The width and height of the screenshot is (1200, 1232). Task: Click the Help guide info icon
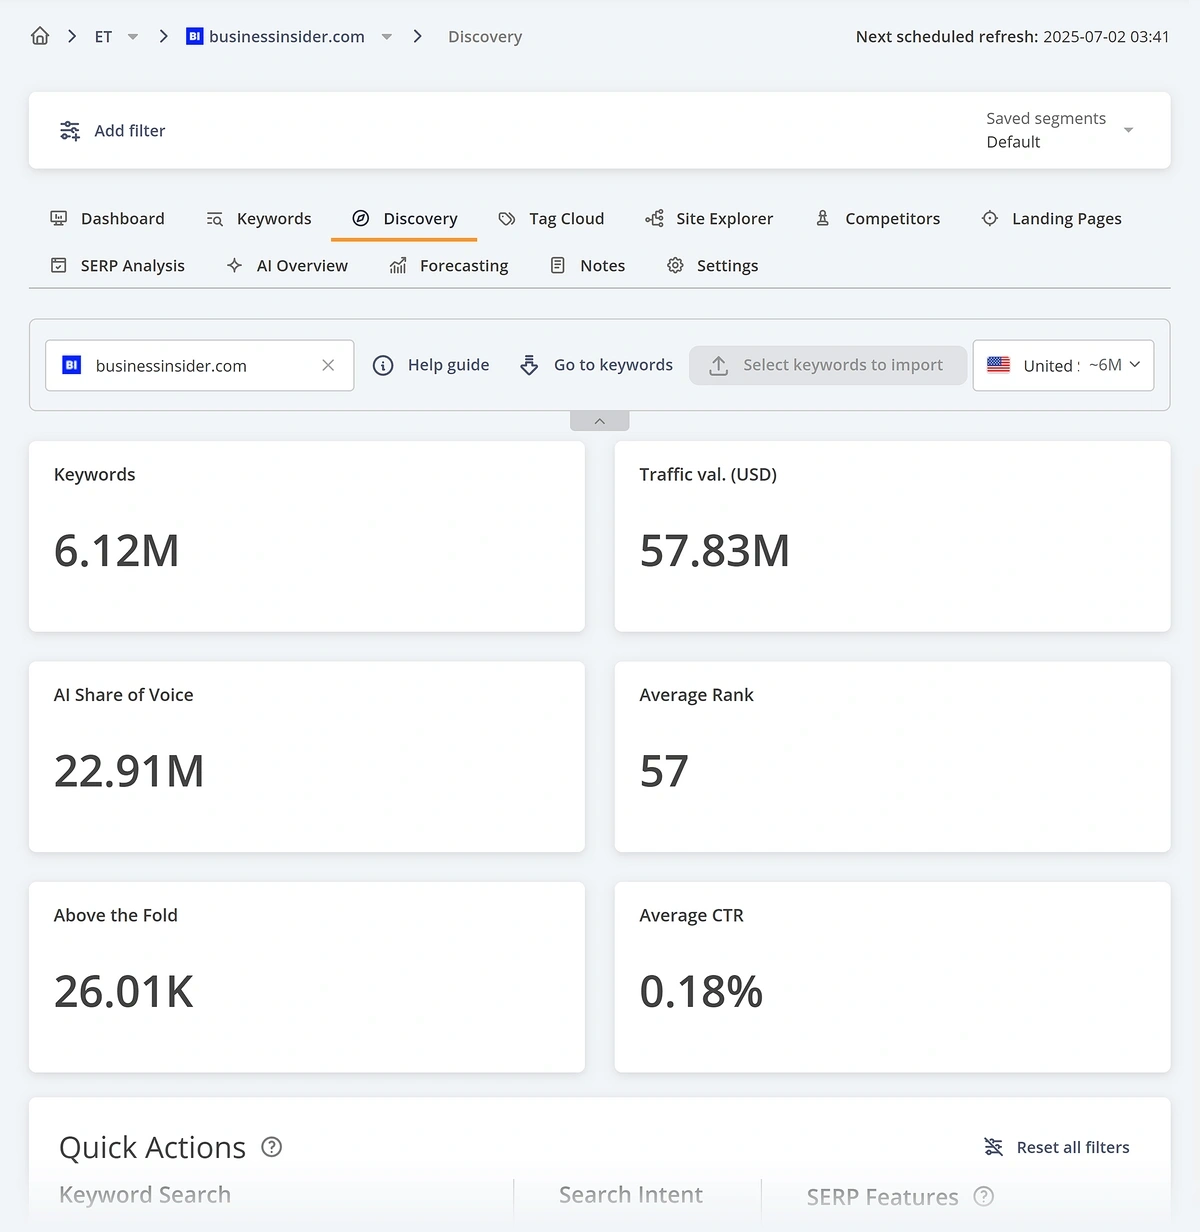[383, 365]
